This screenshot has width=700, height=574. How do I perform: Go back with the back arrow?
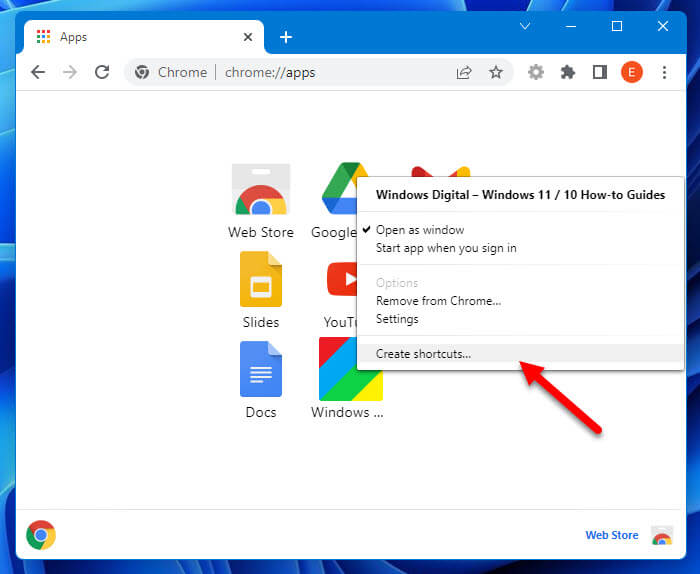[38, 72]
